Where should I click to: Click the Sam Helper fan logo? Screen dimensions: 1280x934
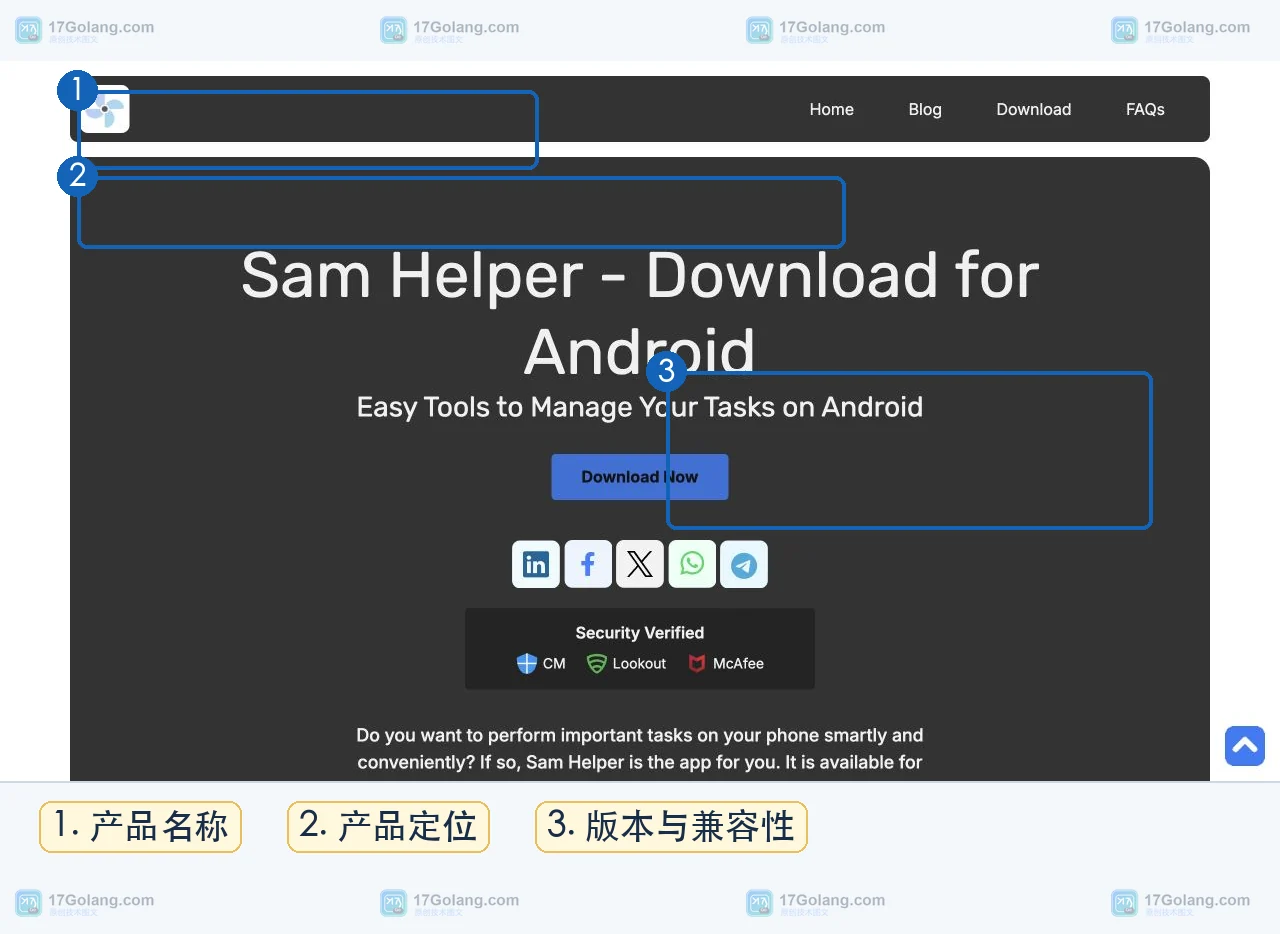[x=105, y=109]
